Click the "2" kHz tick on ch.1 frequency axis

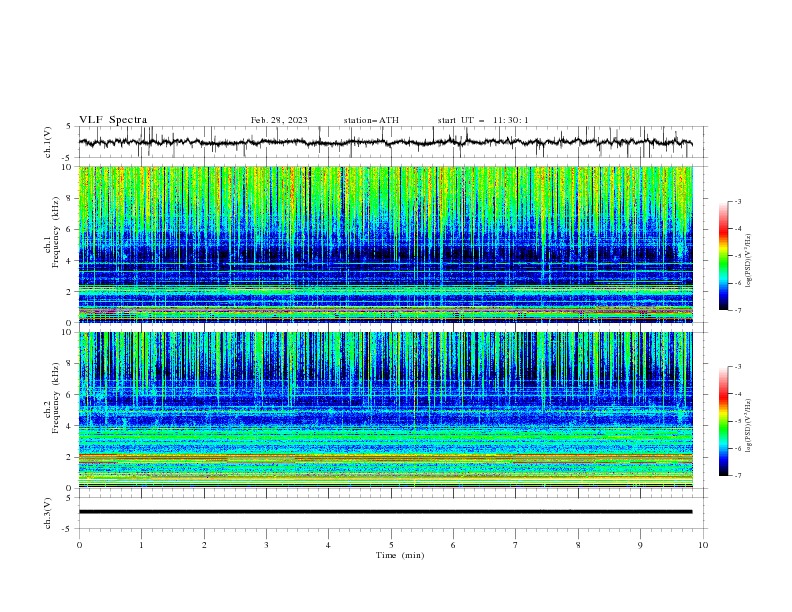click(x=71, y=291)
